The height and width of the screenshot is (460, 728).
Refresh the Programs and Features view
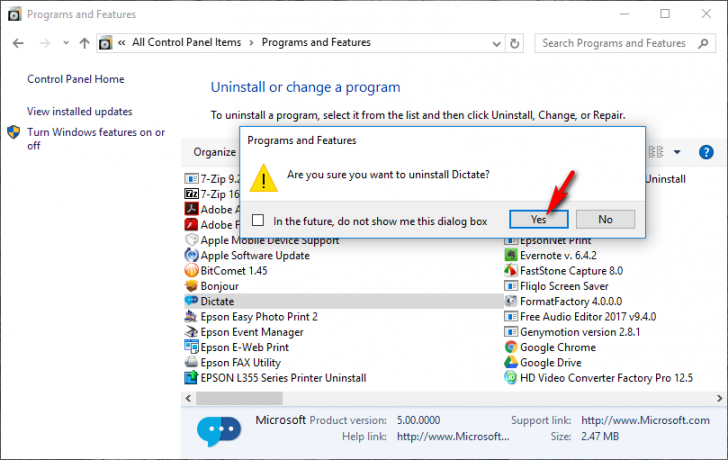[x=514, y=44]
